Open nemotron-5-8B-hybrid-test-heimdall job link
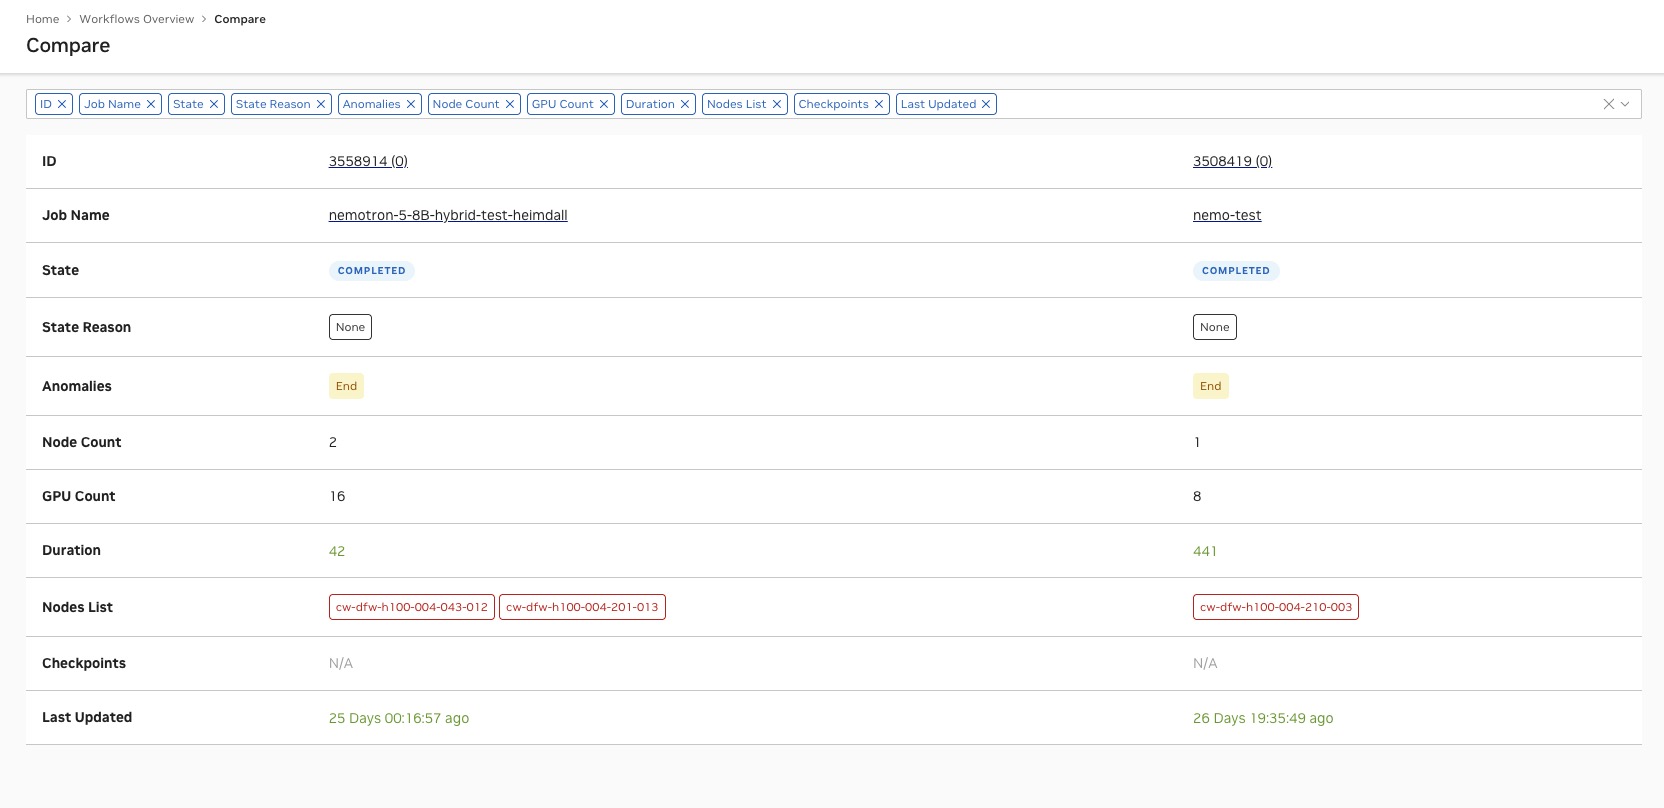1664x808 pixels. 448,215
